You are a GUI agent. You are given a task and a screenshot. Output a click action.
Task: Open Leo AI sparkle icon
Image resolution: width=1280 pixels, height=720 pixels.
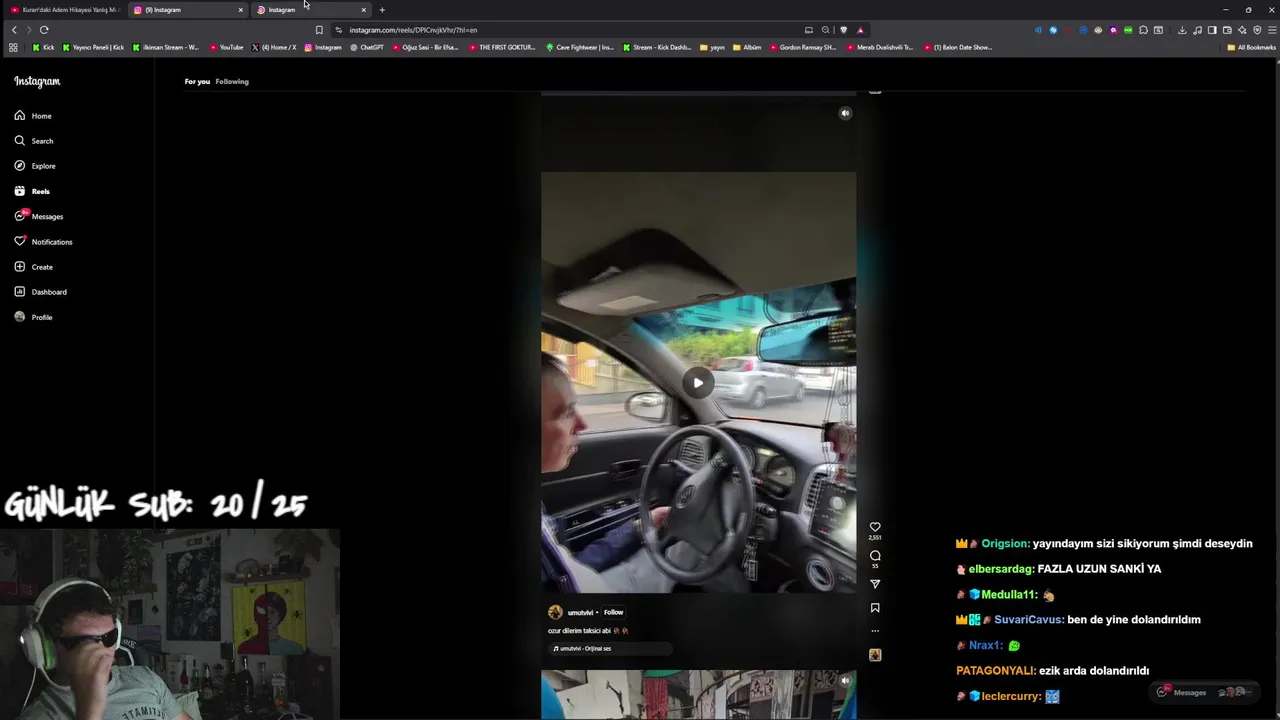[1242, 30]
